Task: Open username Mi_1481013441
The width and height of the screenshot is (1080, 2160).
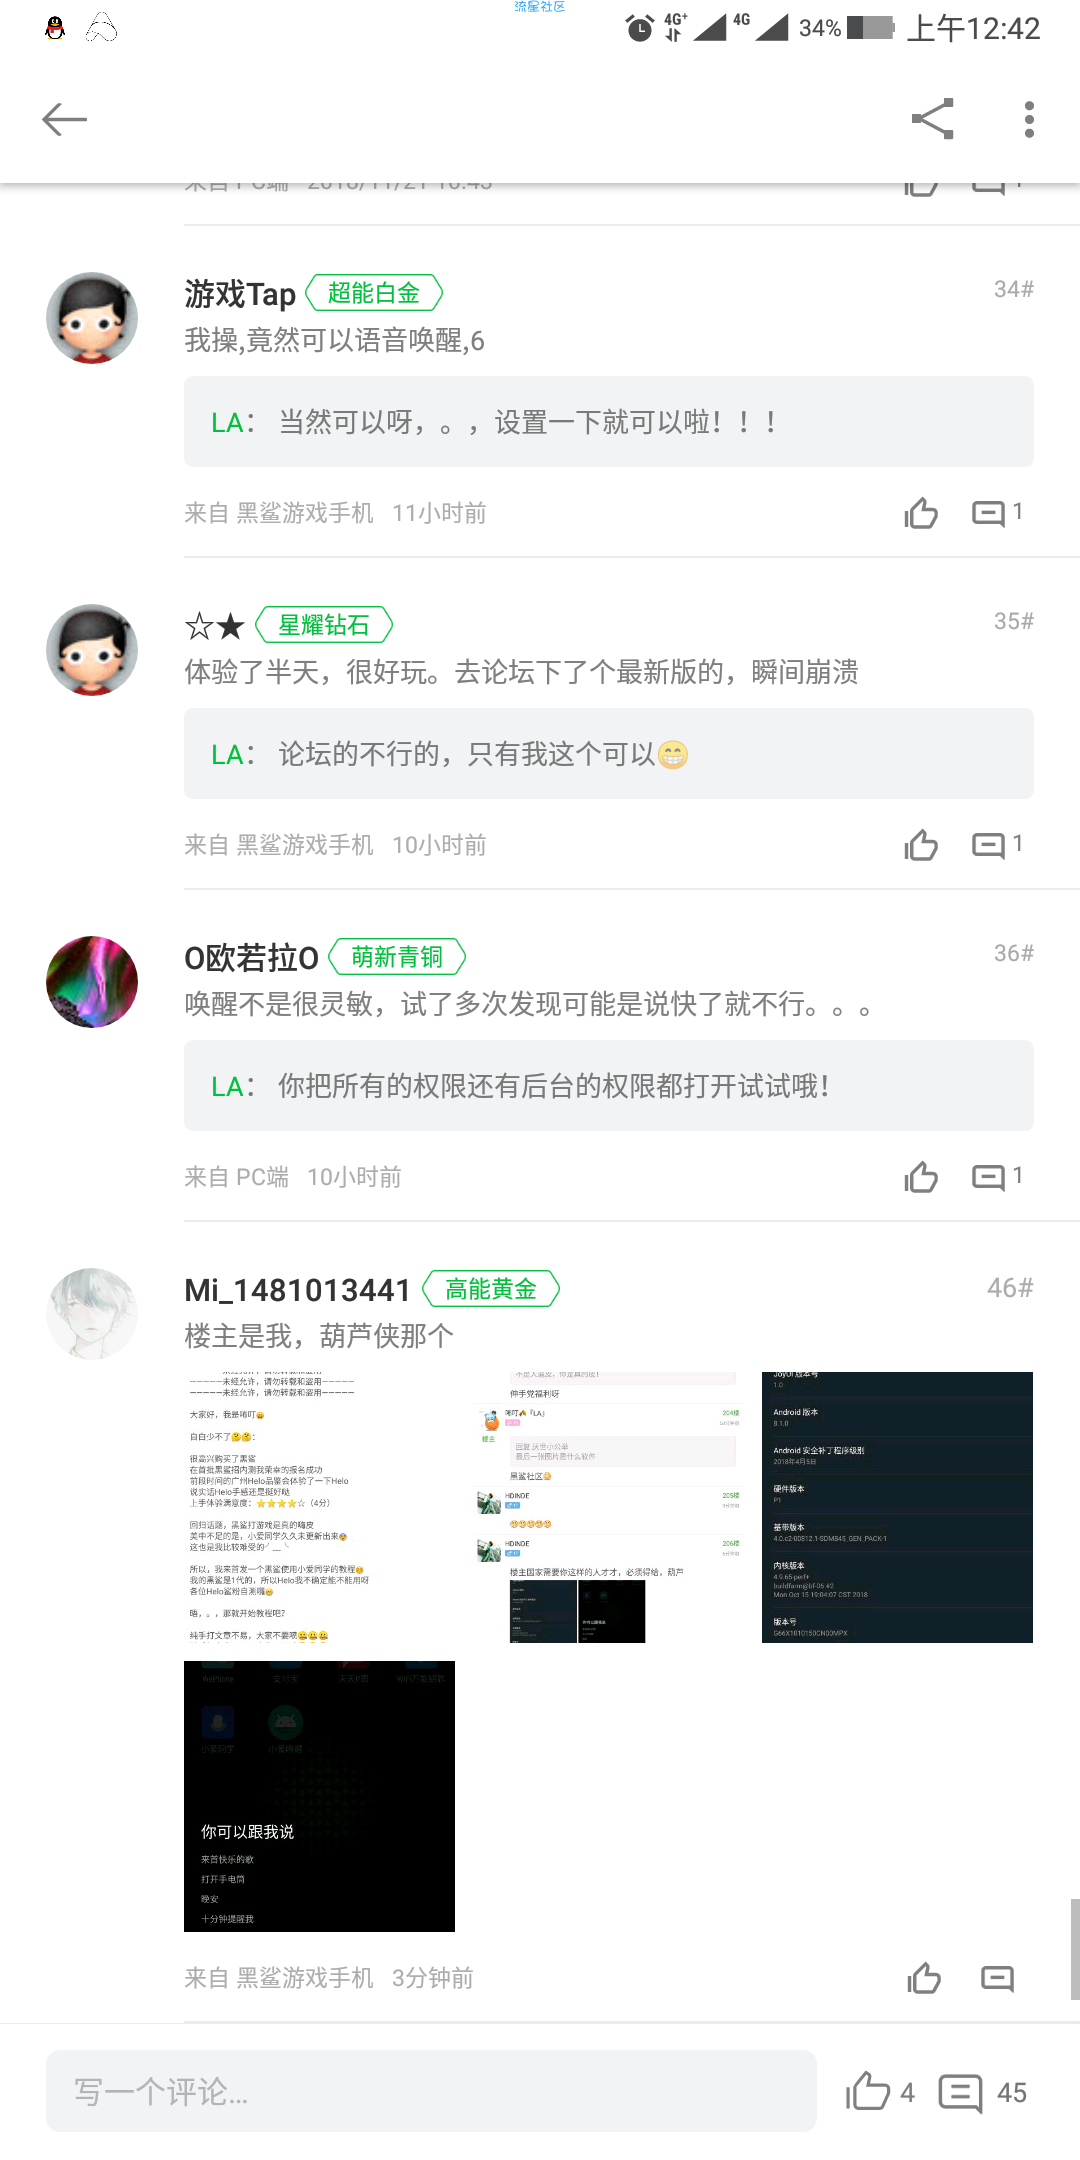Action: click(x=297, y=1290)
